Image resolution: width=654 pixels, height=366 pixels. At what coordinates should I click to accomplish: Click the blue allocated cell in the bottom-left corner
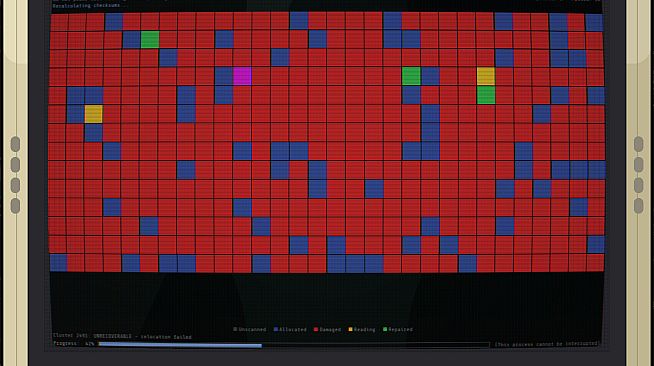pyautogui.click(x=58, y=263)
